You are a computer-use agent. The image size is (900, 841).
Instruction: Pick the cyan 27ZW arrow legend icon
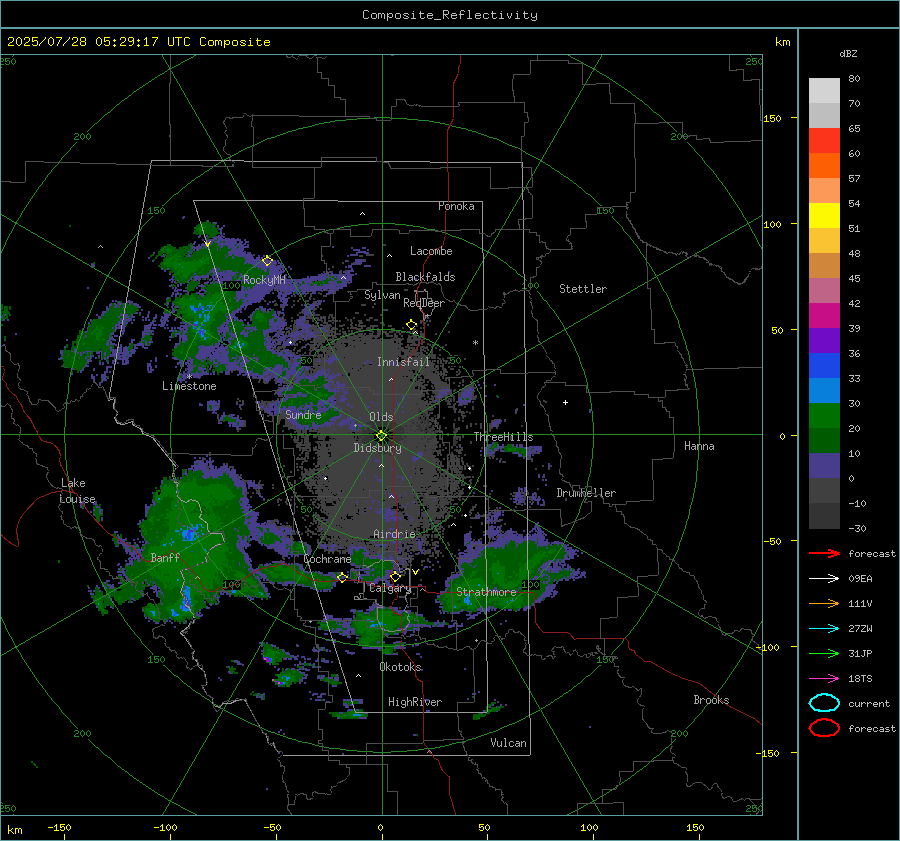pos(824,628)
